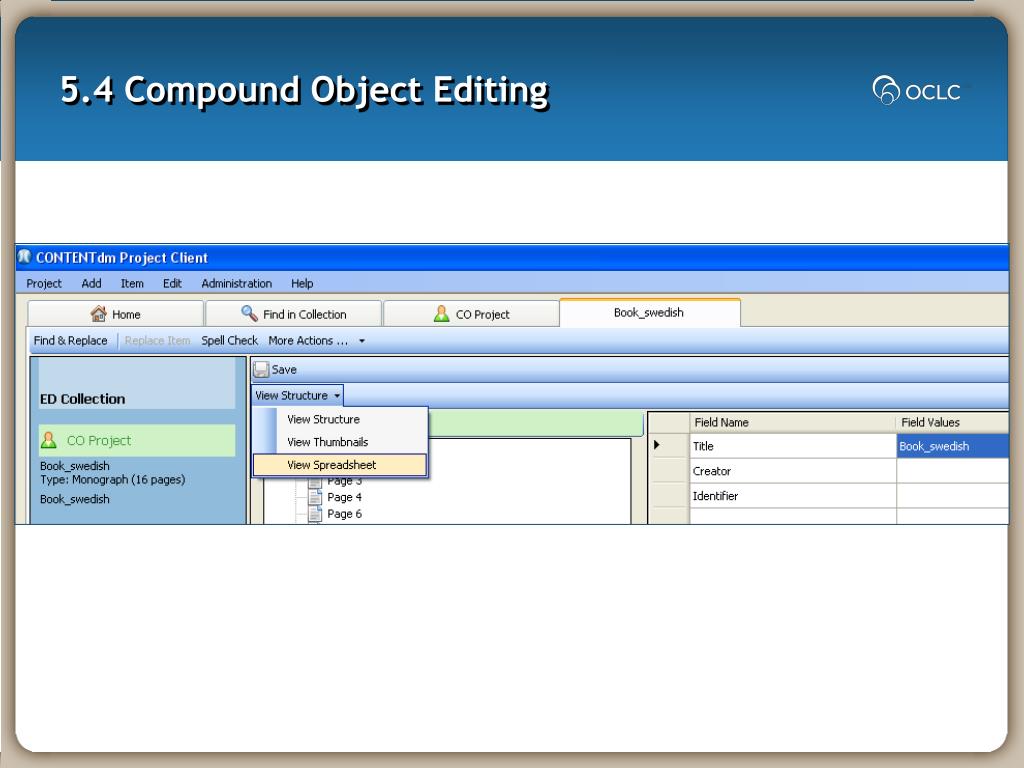Select Page 4 in the structure tree

pyautogui.click(x=344, y=498)
